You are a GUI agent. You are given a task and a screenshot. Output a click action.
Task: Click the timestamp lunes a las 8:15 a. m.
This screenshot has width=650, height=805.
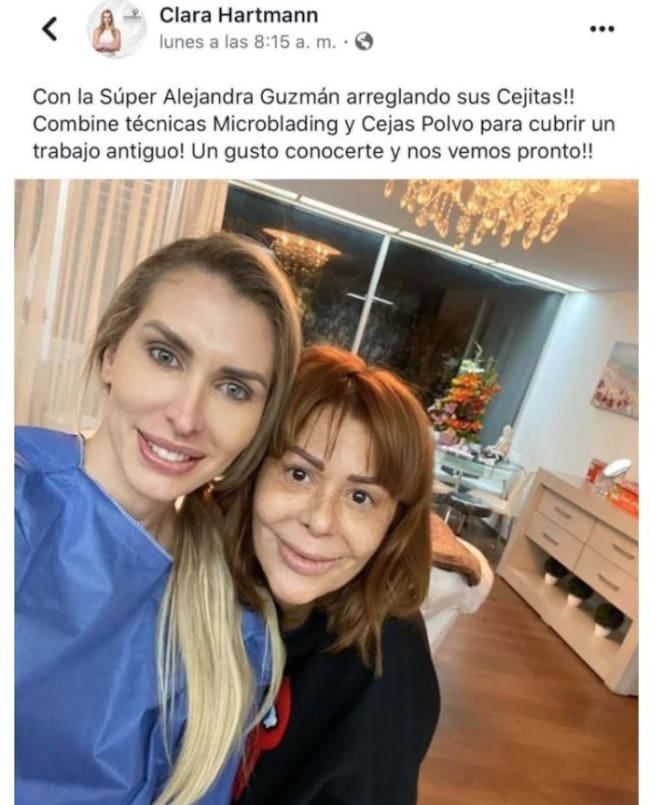247,42
